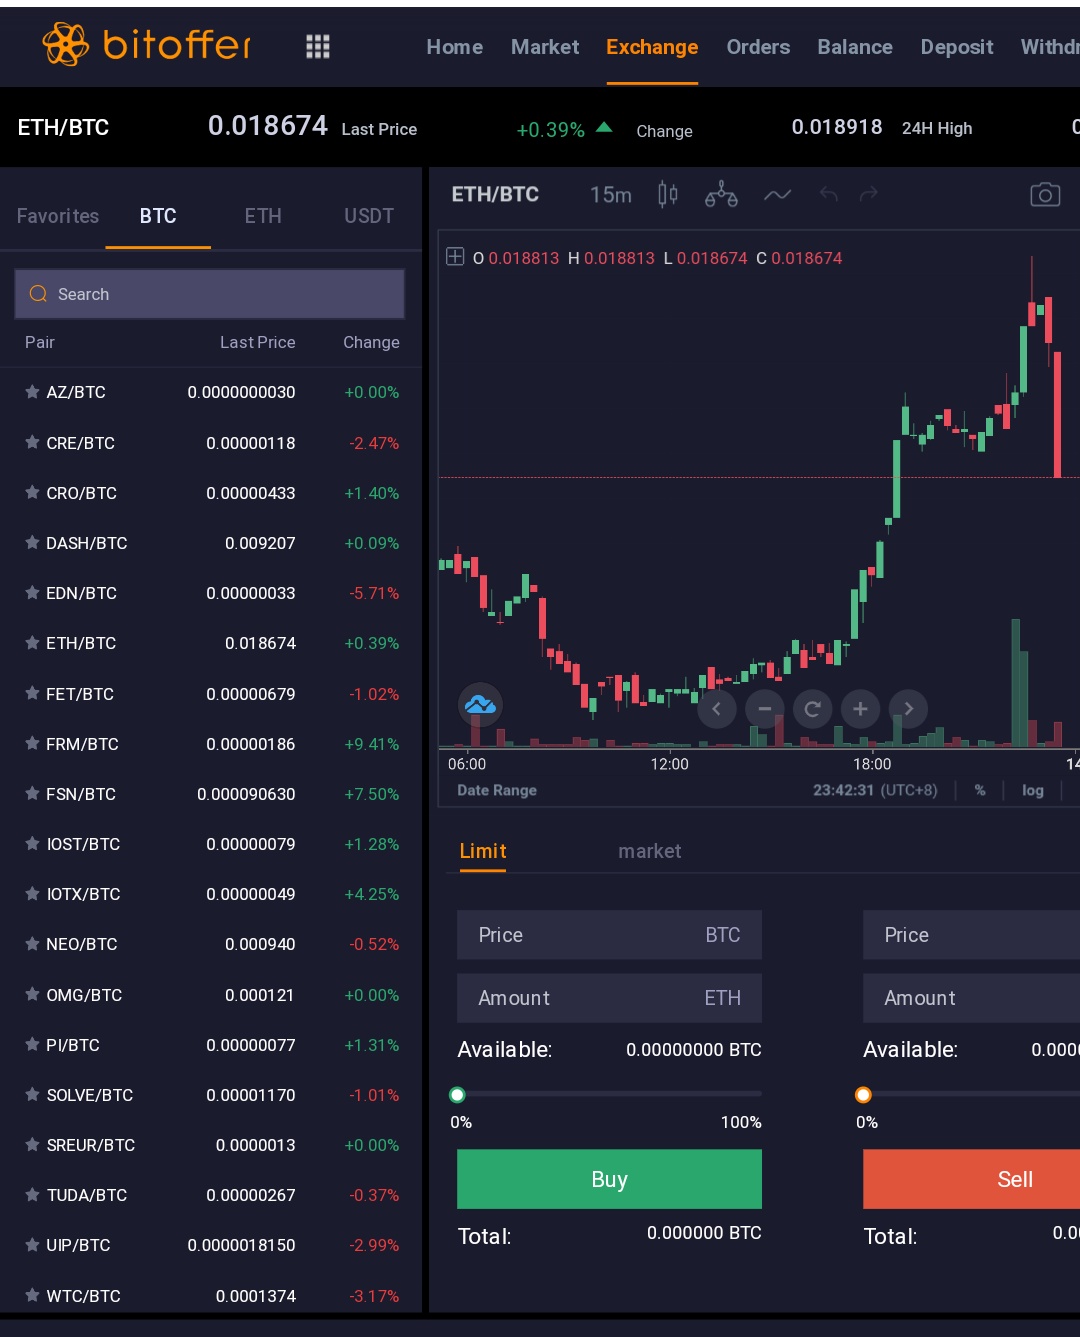Go to Home page

point(455,47)
